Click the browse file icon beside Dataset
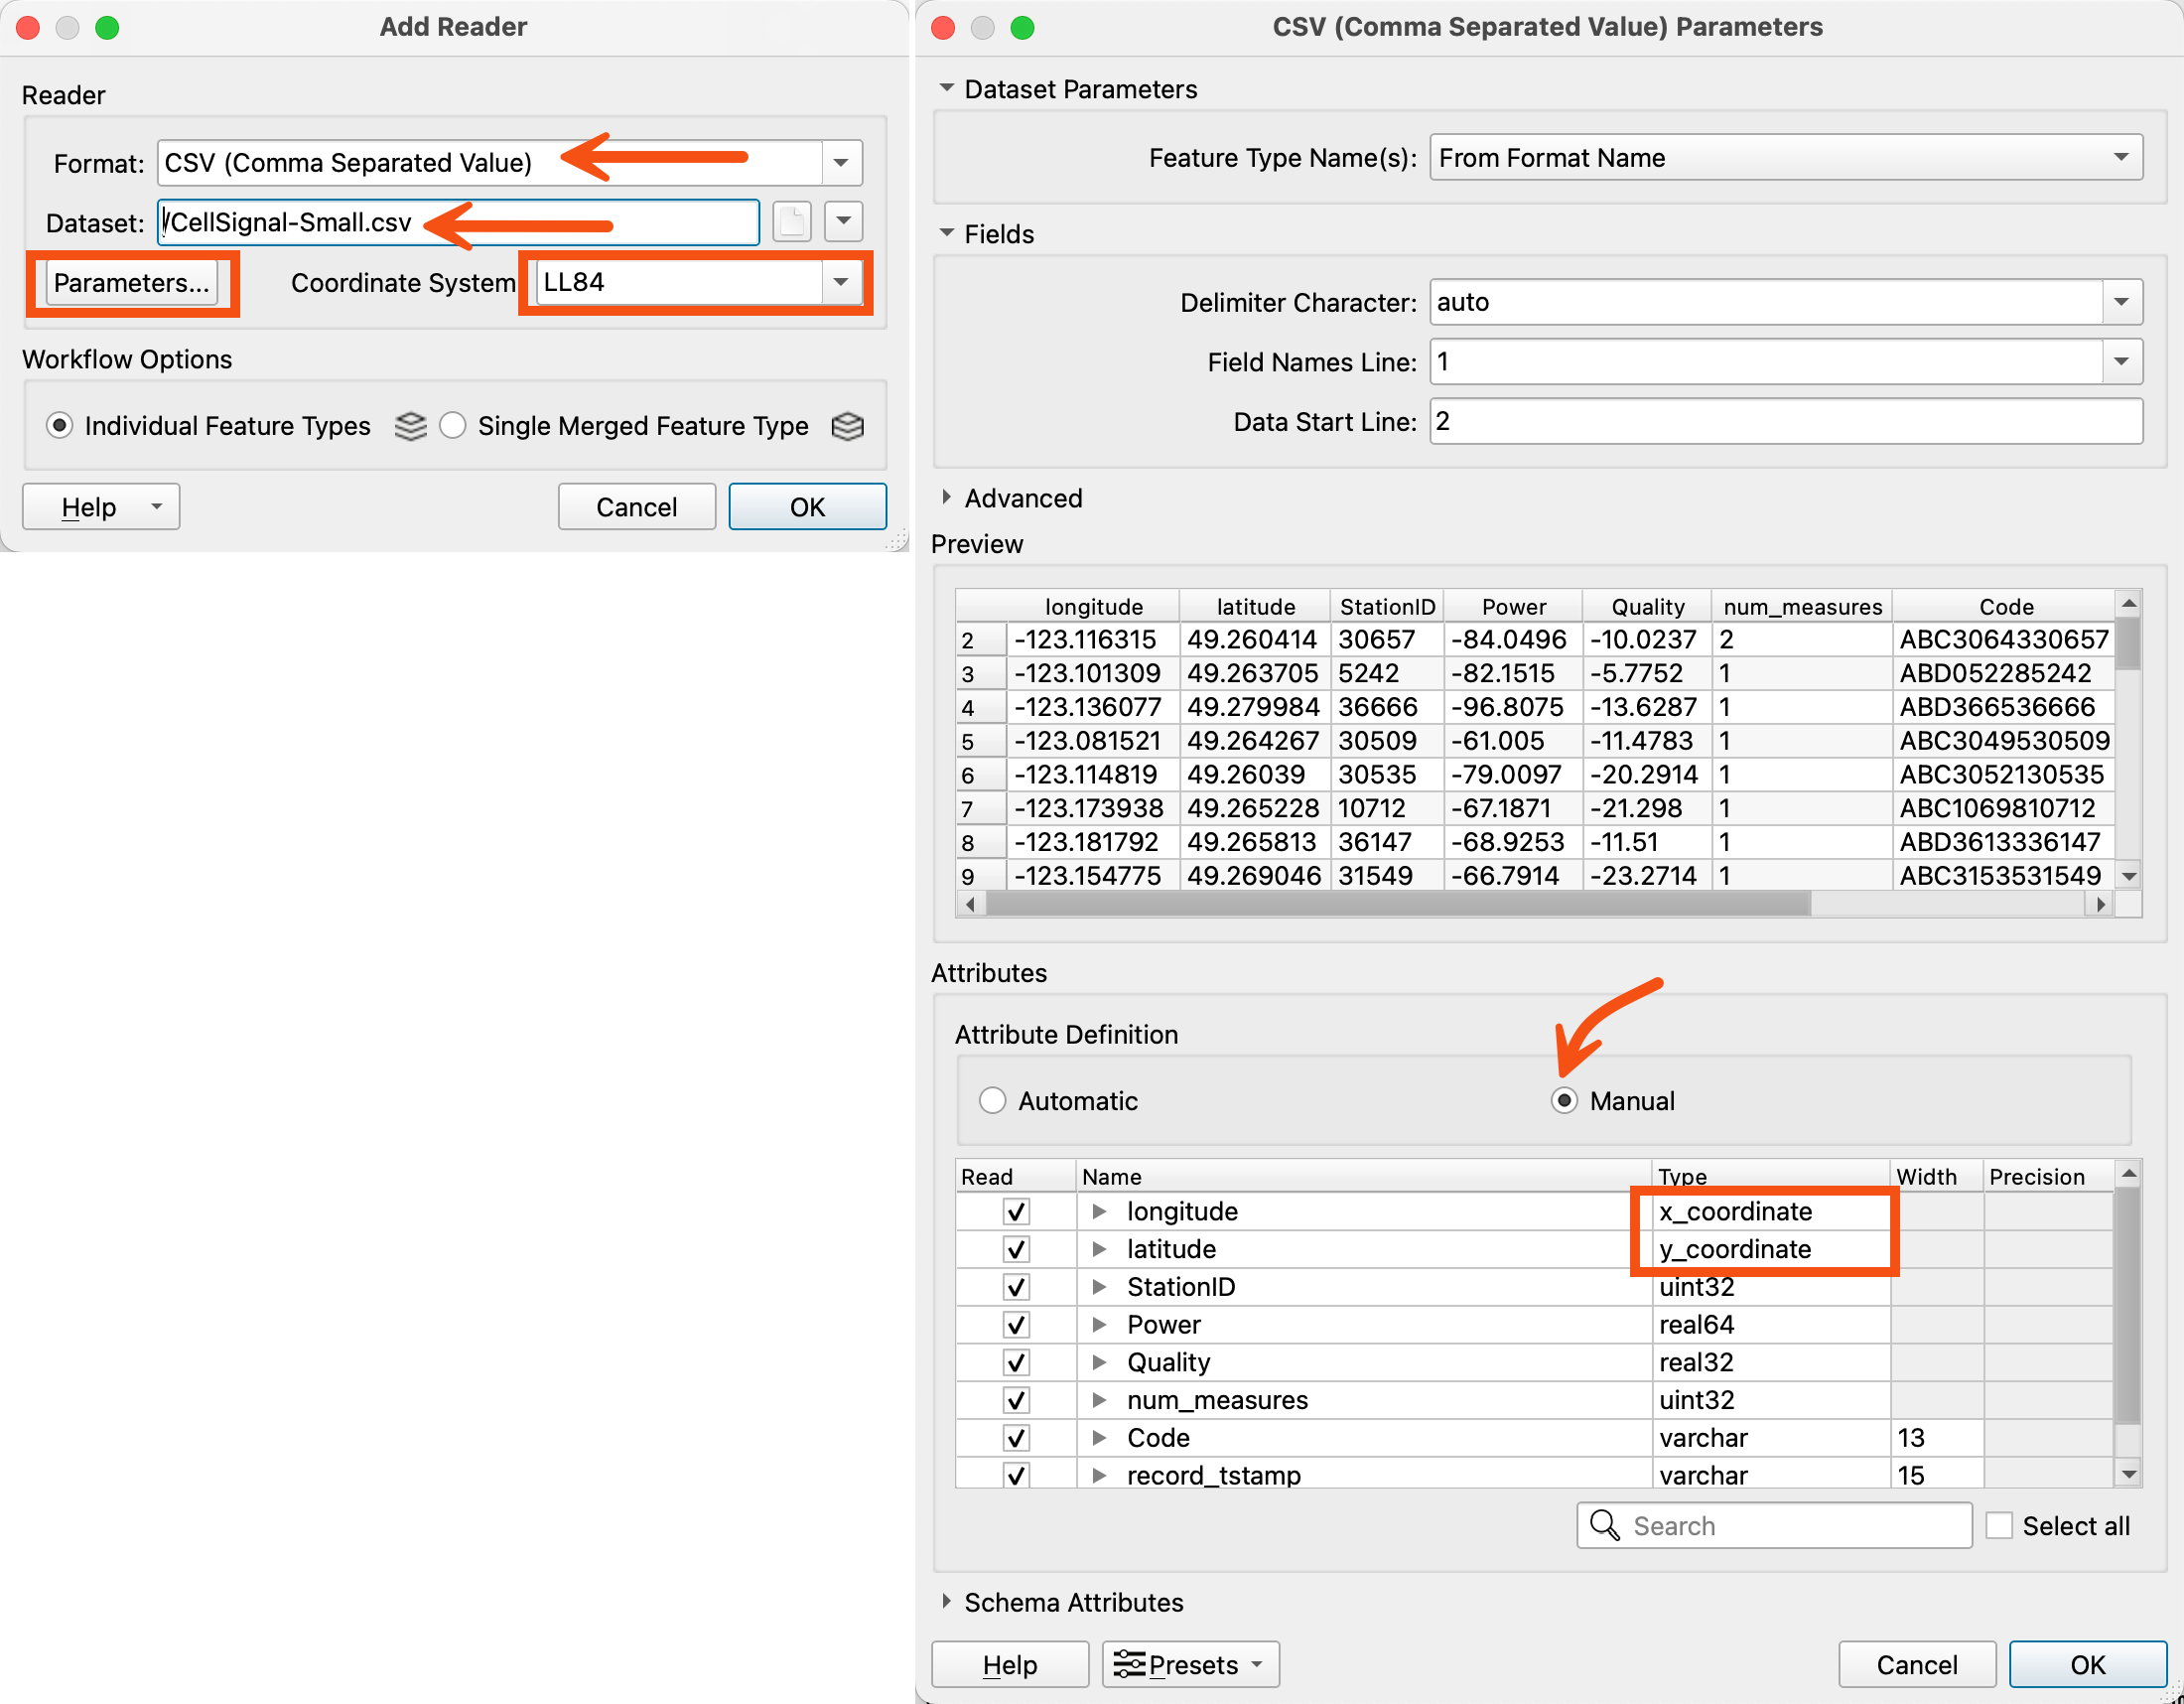 coord(792,222)
